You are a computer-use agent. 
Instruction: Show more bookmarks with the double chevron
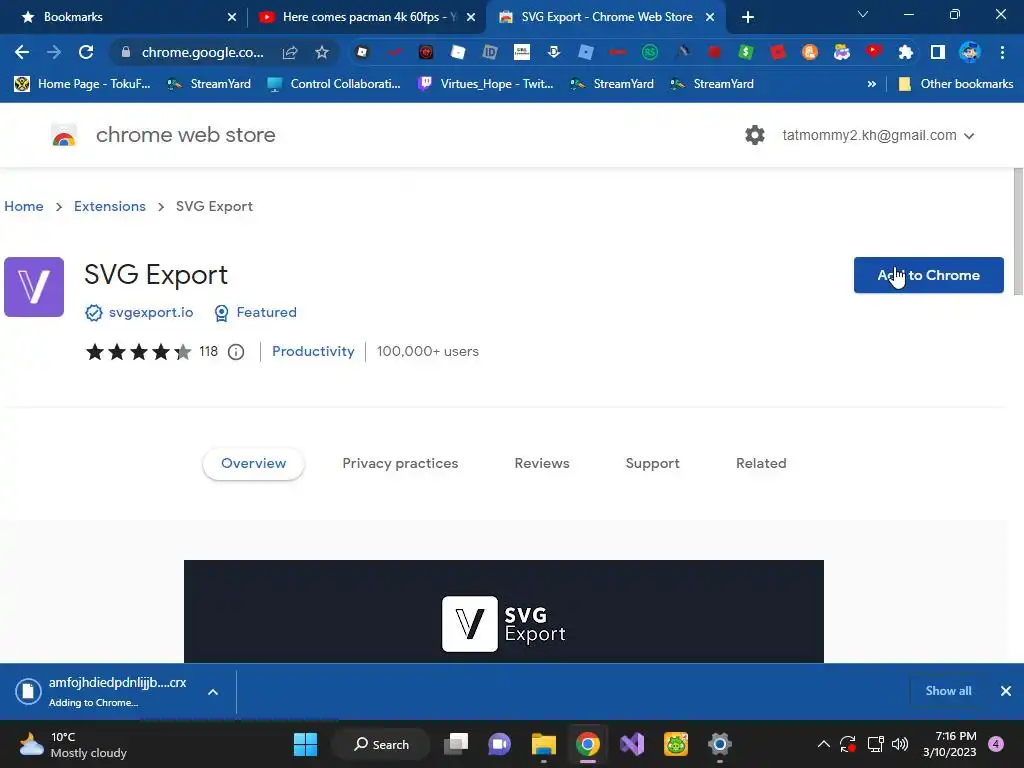(871, 84)
